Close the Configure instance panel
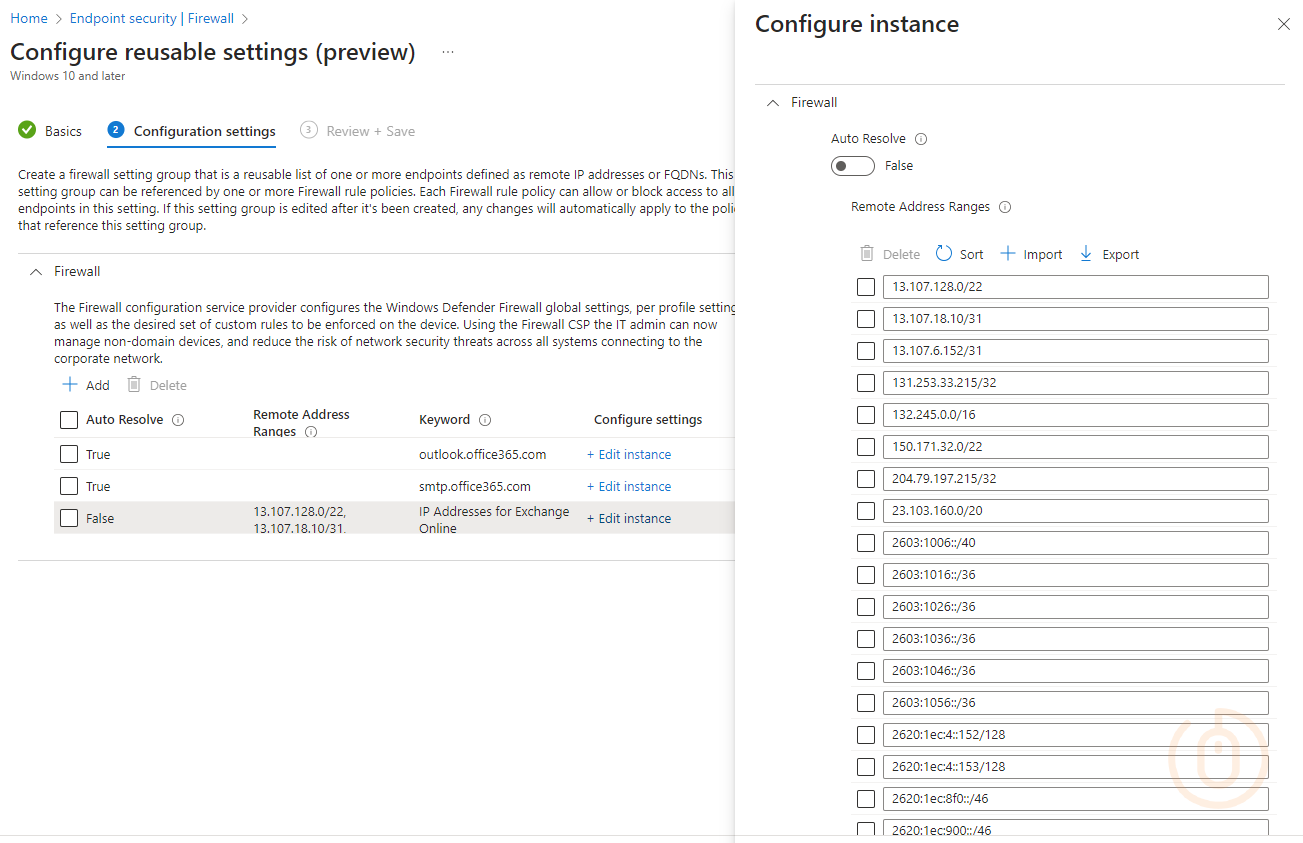The height and width of the screenshot is (843, 1303). point(1283,24)
